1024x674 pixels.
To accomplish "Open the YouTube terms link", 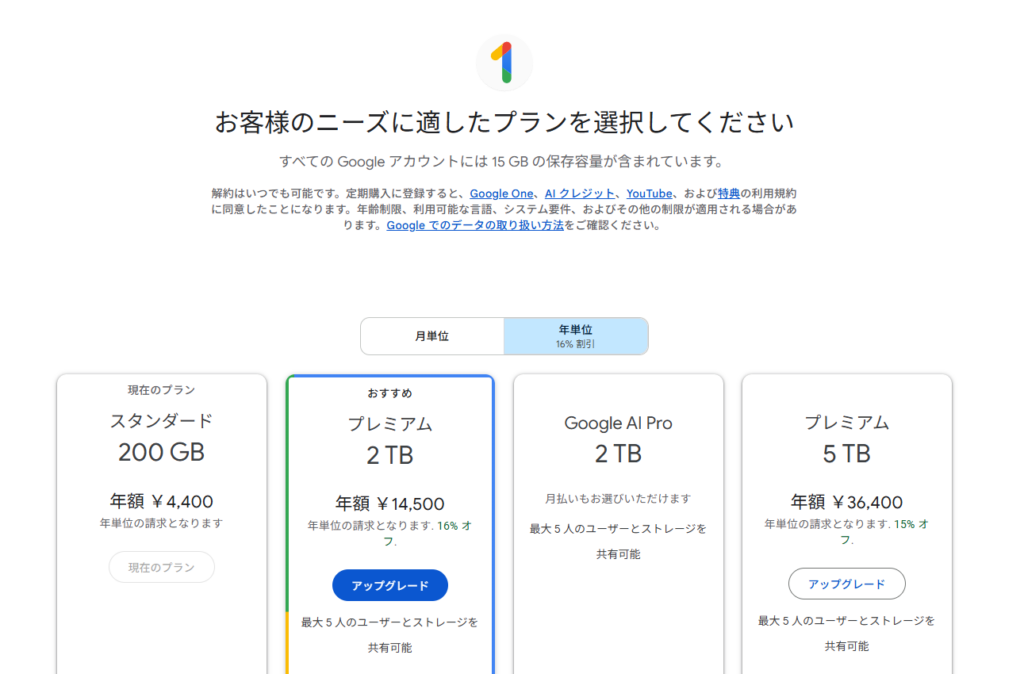I will [x=649, y=193].
